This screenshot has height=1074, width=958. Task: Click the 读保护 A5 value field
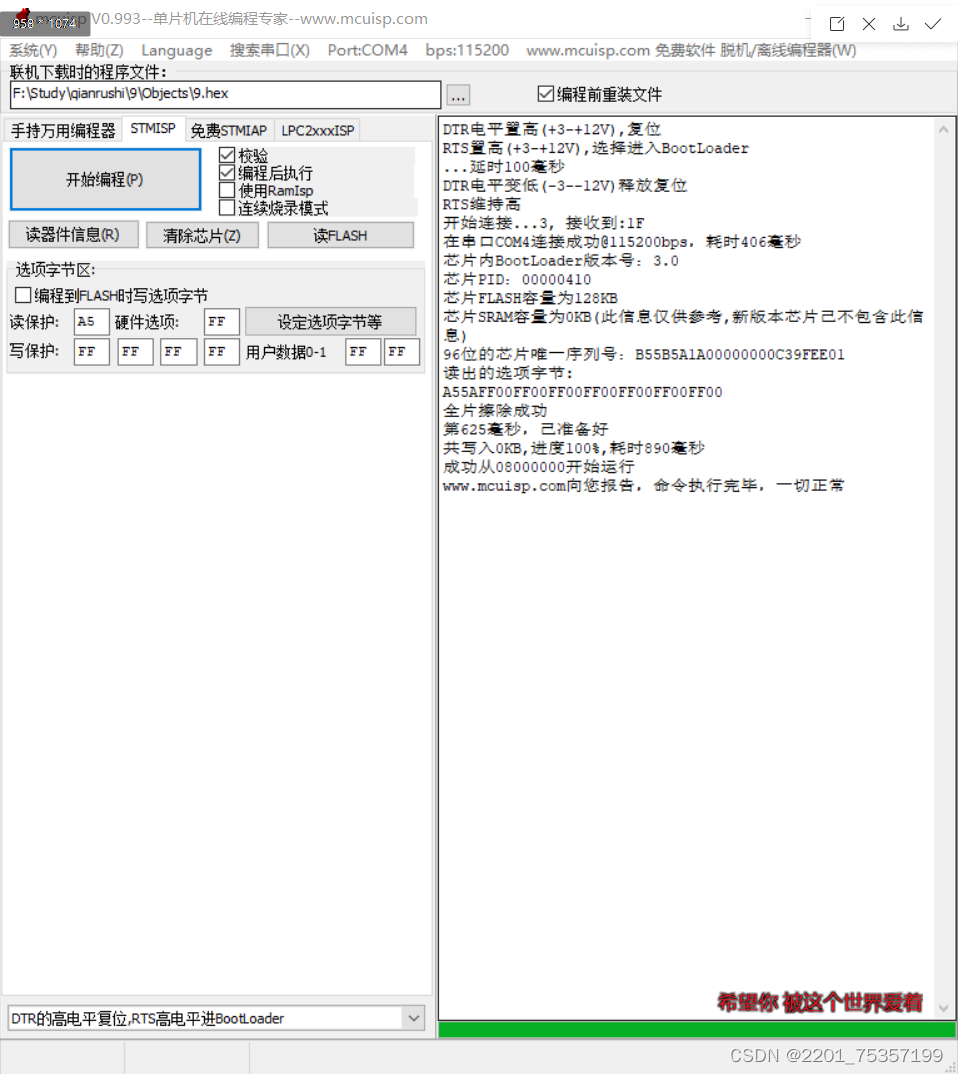[92, 321]
